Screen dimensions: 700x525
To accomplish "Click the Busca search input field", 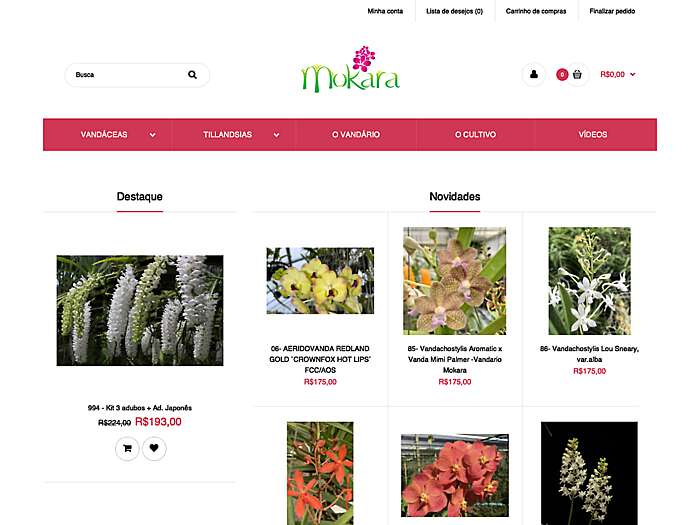I will 129,75.
